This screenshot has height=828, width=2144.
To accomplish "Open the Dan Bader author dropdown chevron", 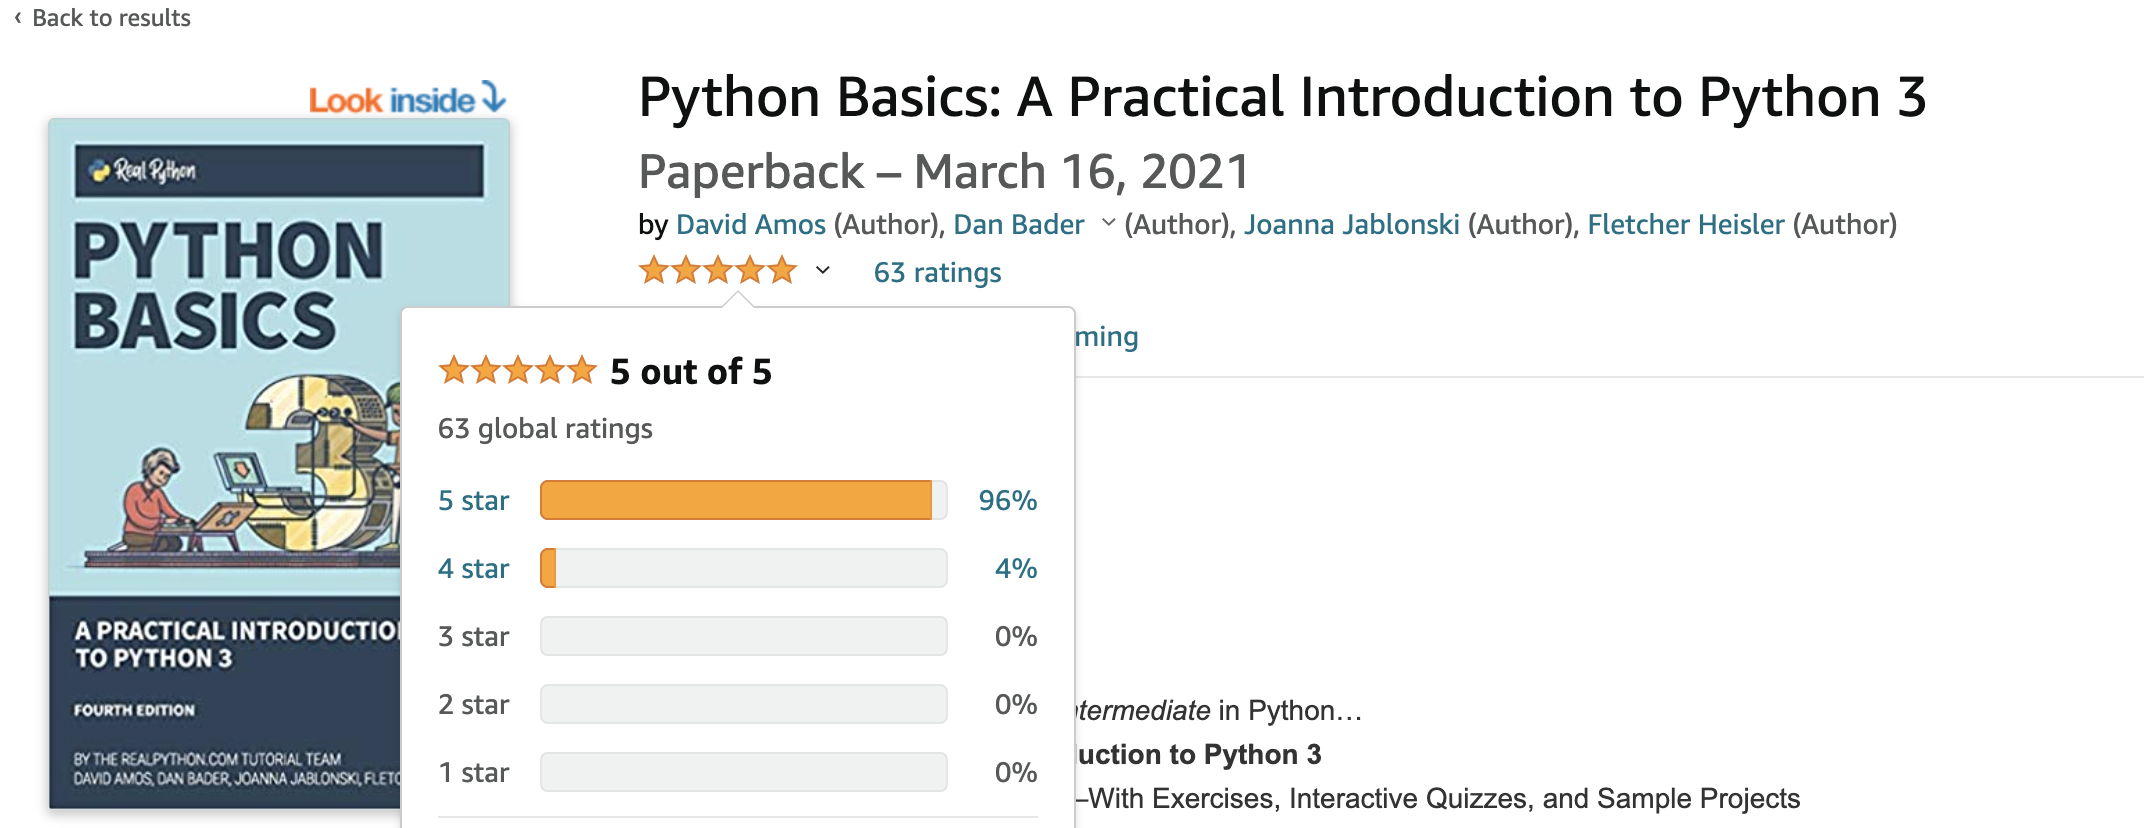I will 1108,224.
